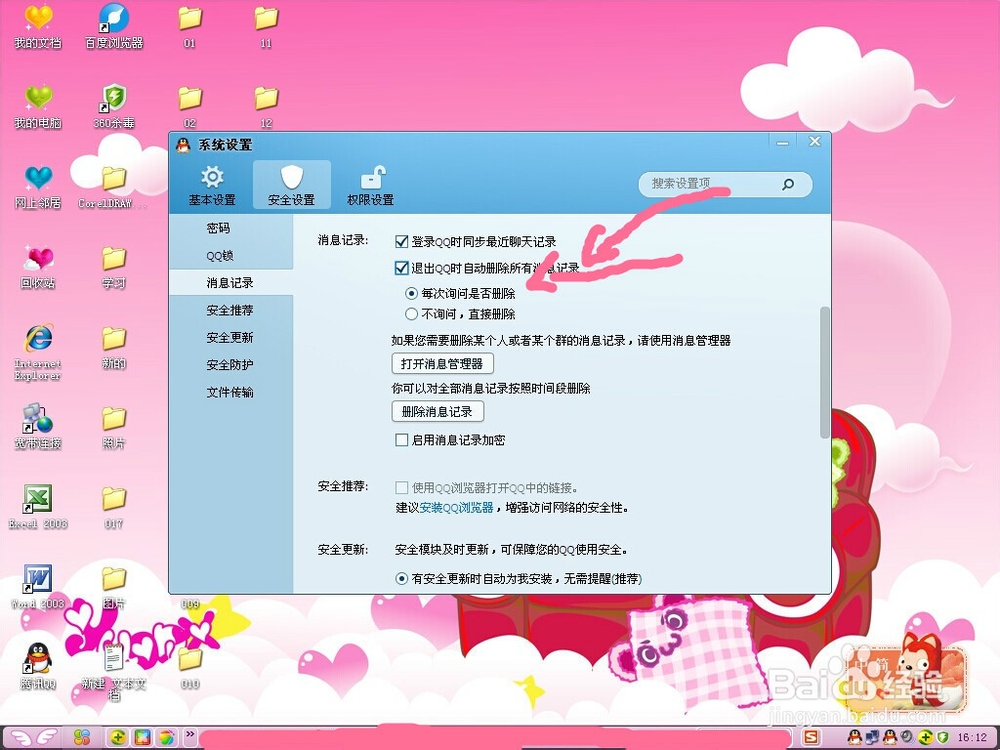This screenshot has width=1000, height=750.
Task: Select radio 不询问，直接删除
Action: click(x=411, y=314)
